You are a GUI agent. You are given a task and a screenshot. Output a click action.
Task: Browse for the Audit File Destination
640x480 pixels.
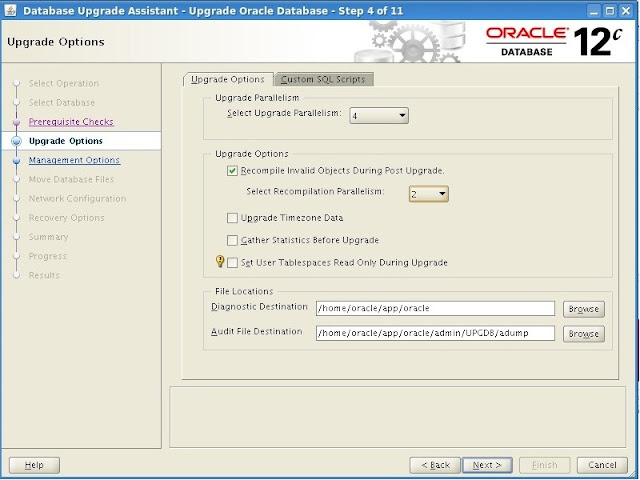(584, 334)
